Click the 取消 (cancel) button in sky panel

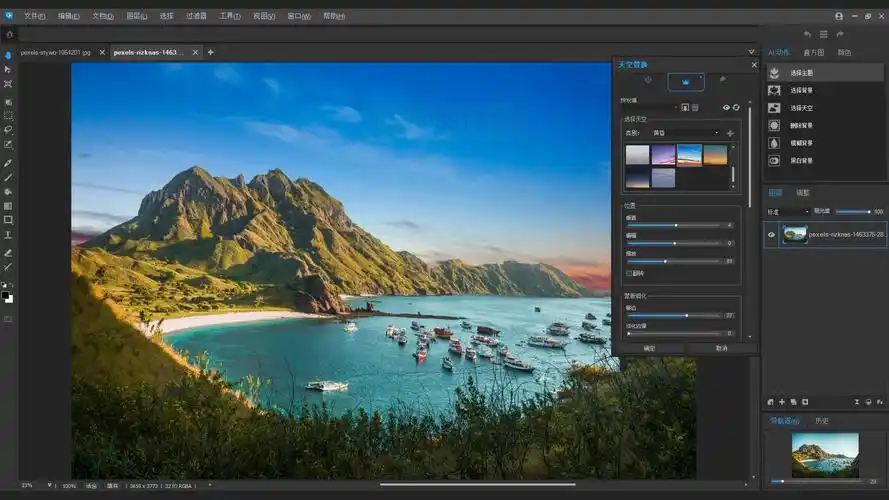pos(721,348)
